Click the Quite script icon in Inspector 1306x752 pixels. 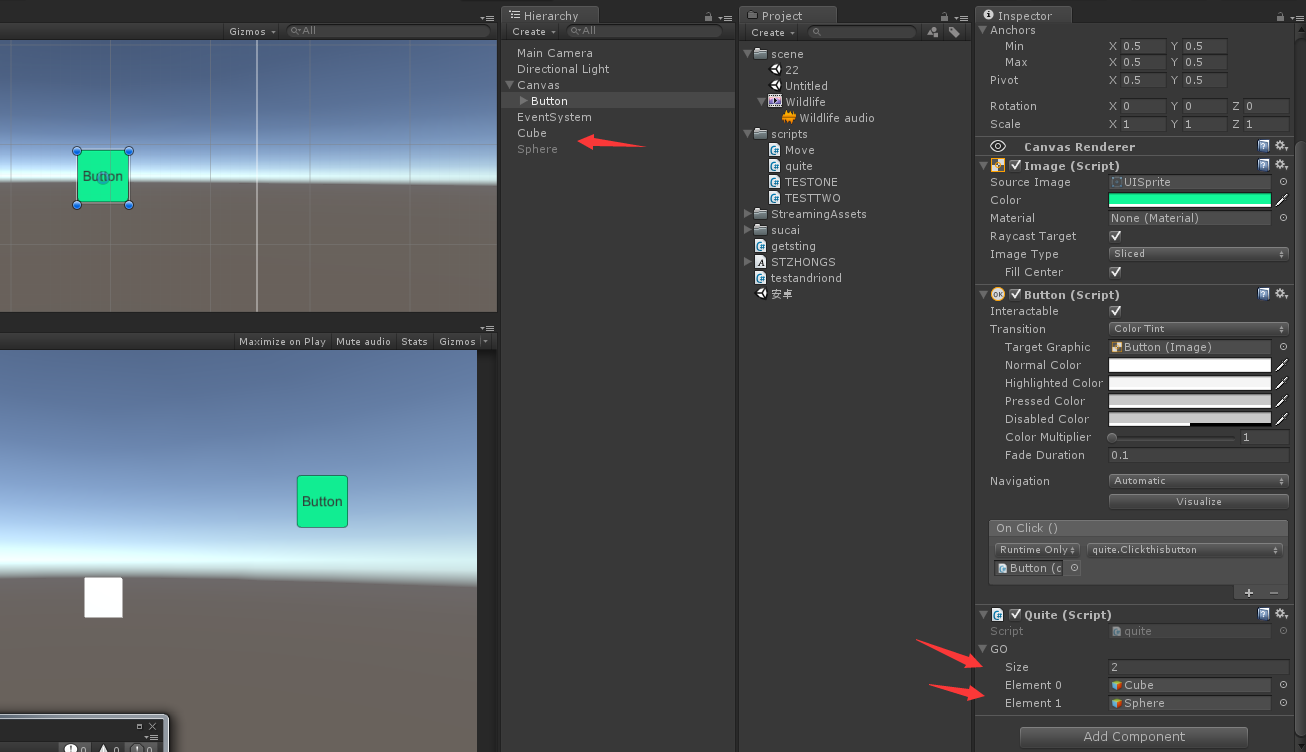[x=998, y=614]
